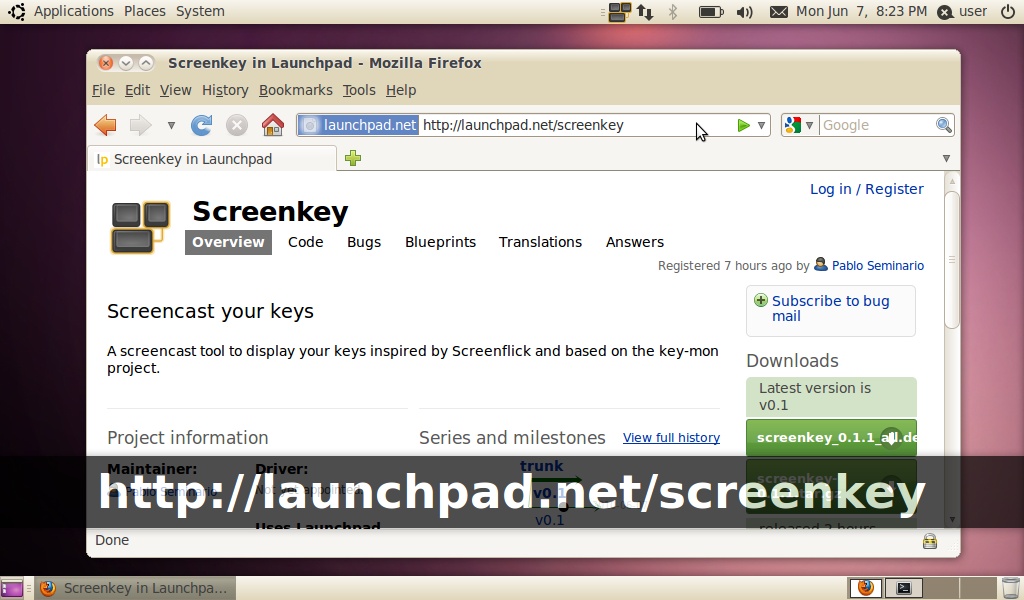Open the list all tabs dropdown arrow
Viewport: 1024px width, 600px height.
[946, 158]
